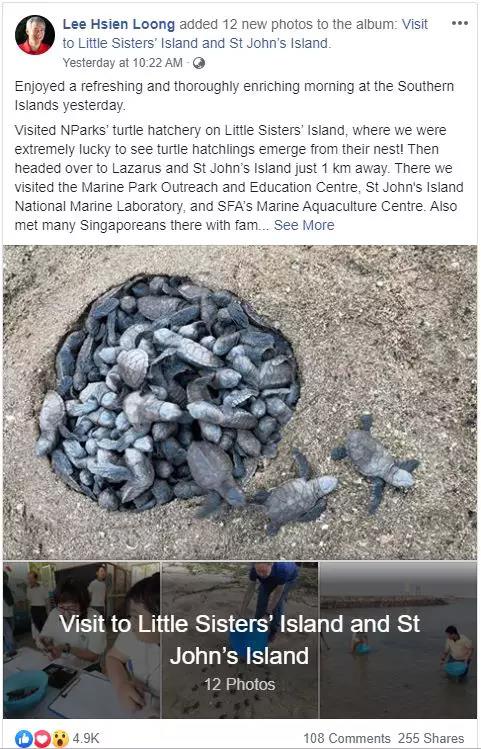Open the 108 Comments link

point(347,738)
